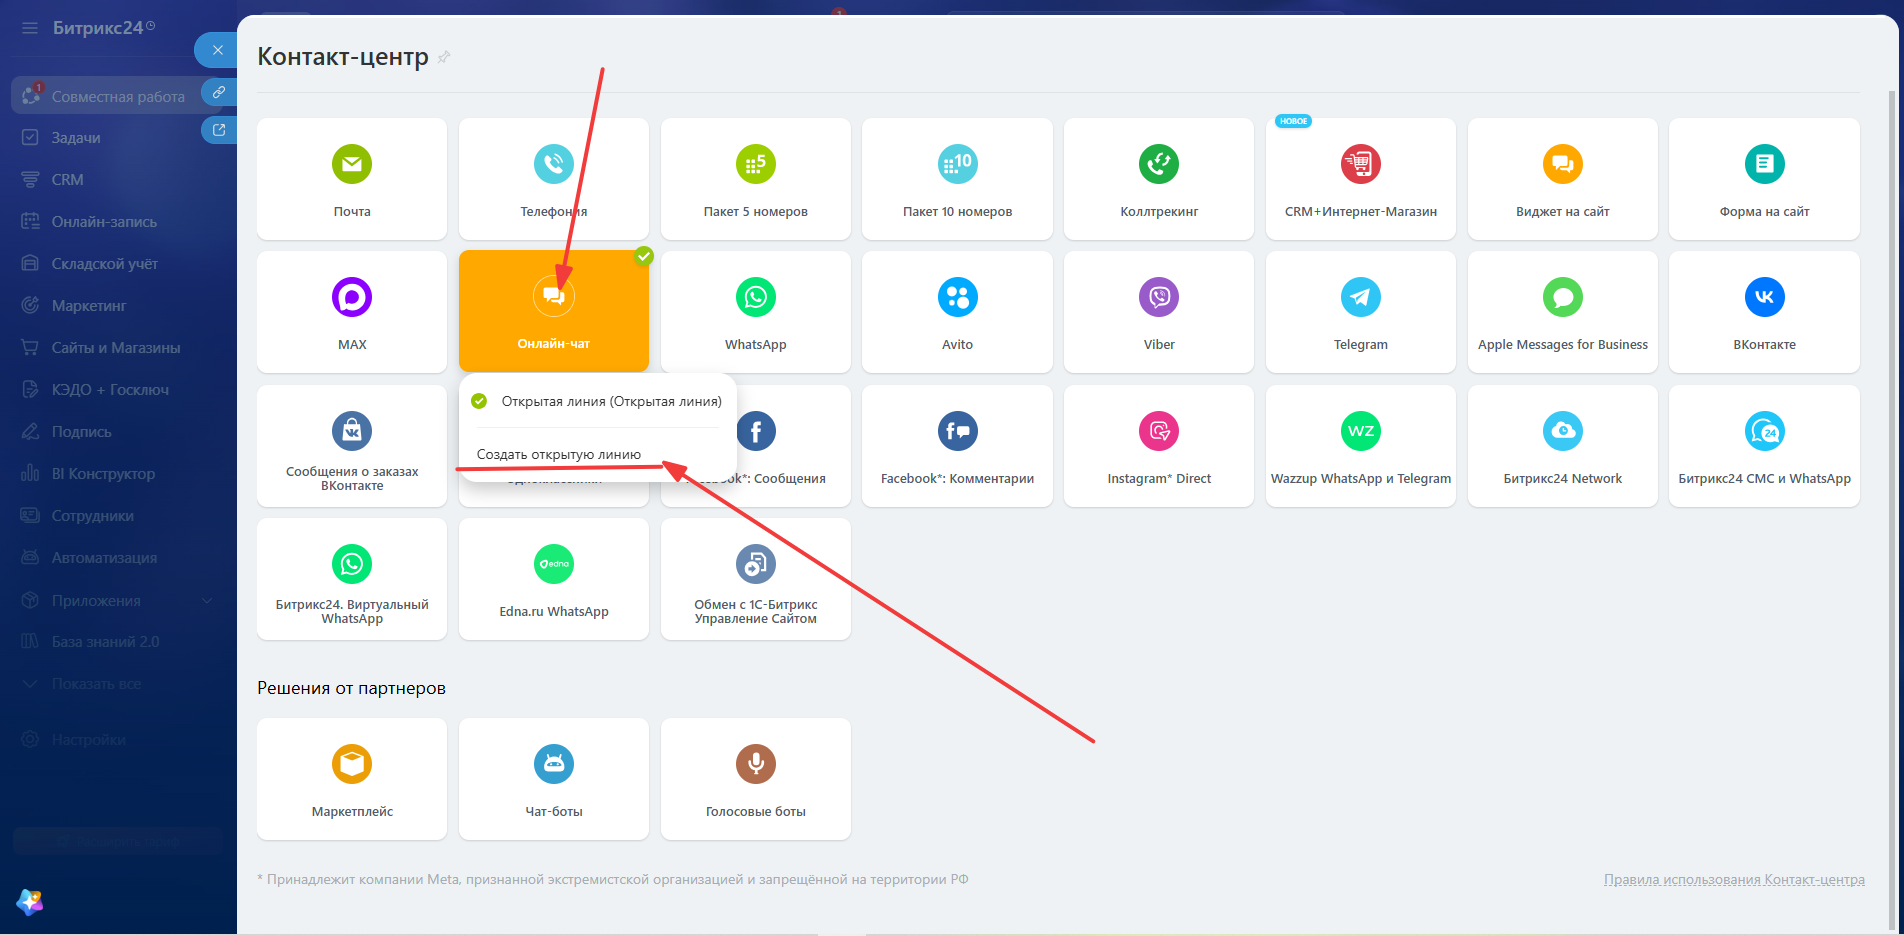Connect the WhatsApp channel icon
Viewport: 1904px width, 936px height.
coord(756,297)
